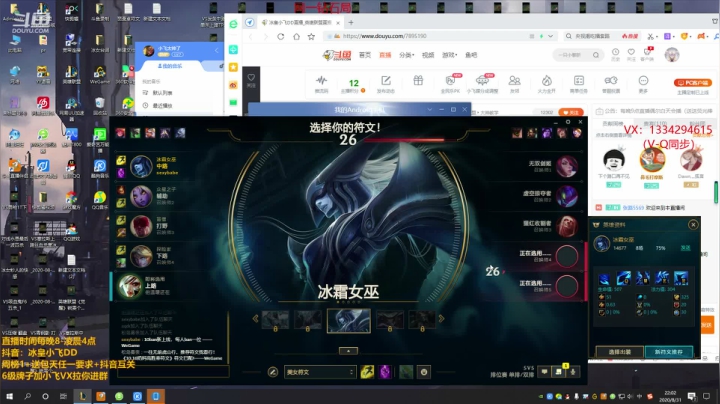Viewport: 720px width, 404px height.
Task: Open the rune page dropdown in champion select
Action: [x=320, y=372]
